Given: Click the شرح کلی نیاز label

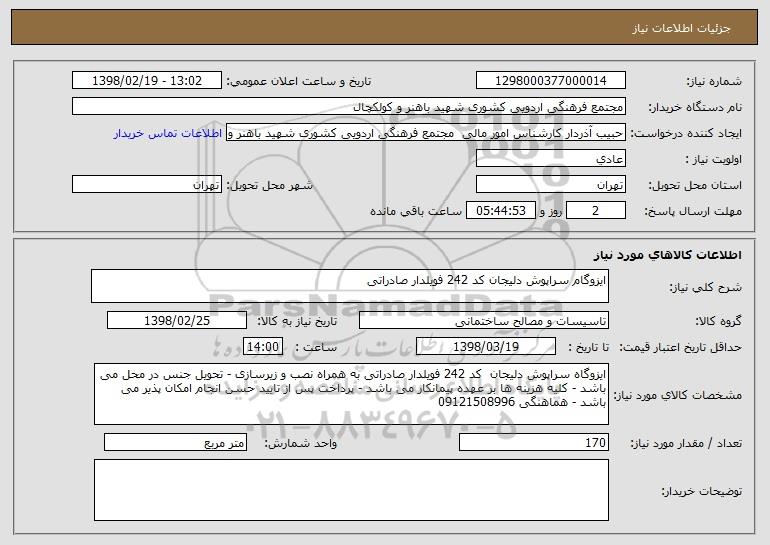Looking at the screenshot, I should coord(706,287).
